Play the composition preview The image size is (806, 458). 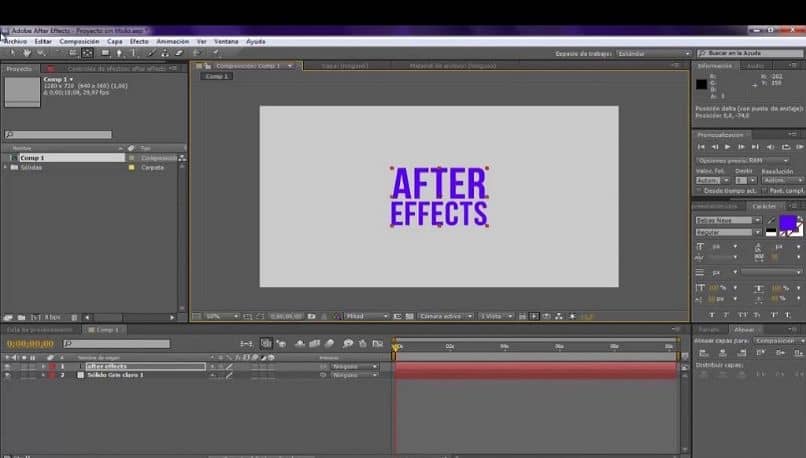[727, 147]
